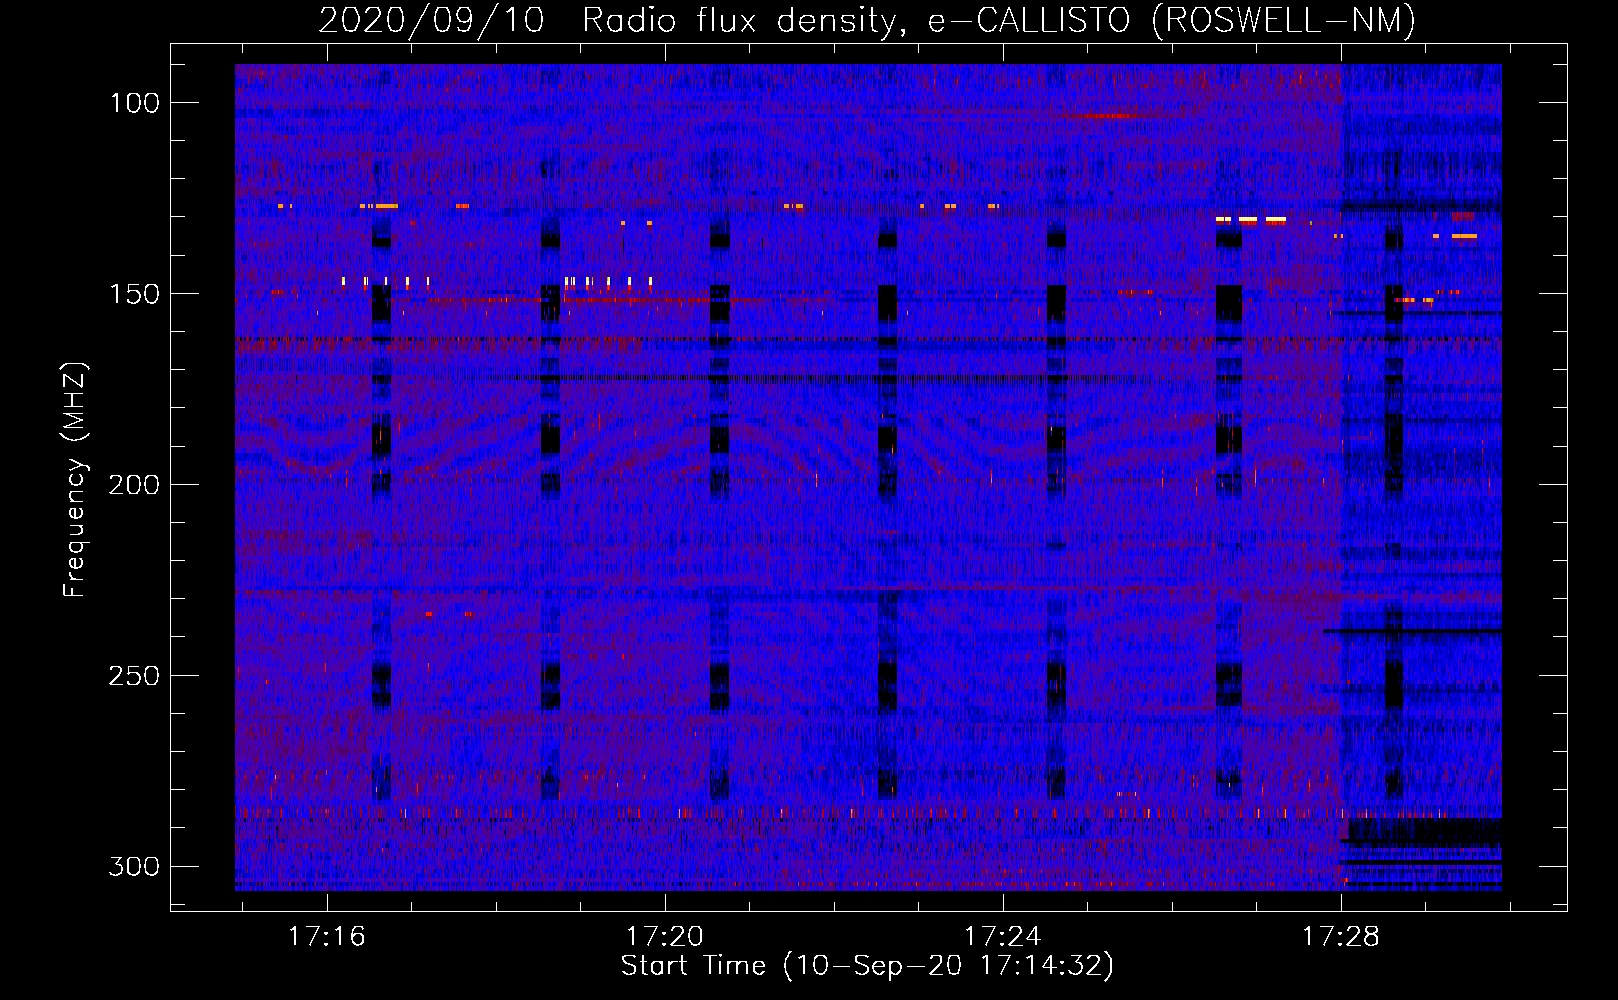This screenshot has width=1618, height=1000.
Task: Click the 150 frequency tick label
Action: [x=134, y=294]
